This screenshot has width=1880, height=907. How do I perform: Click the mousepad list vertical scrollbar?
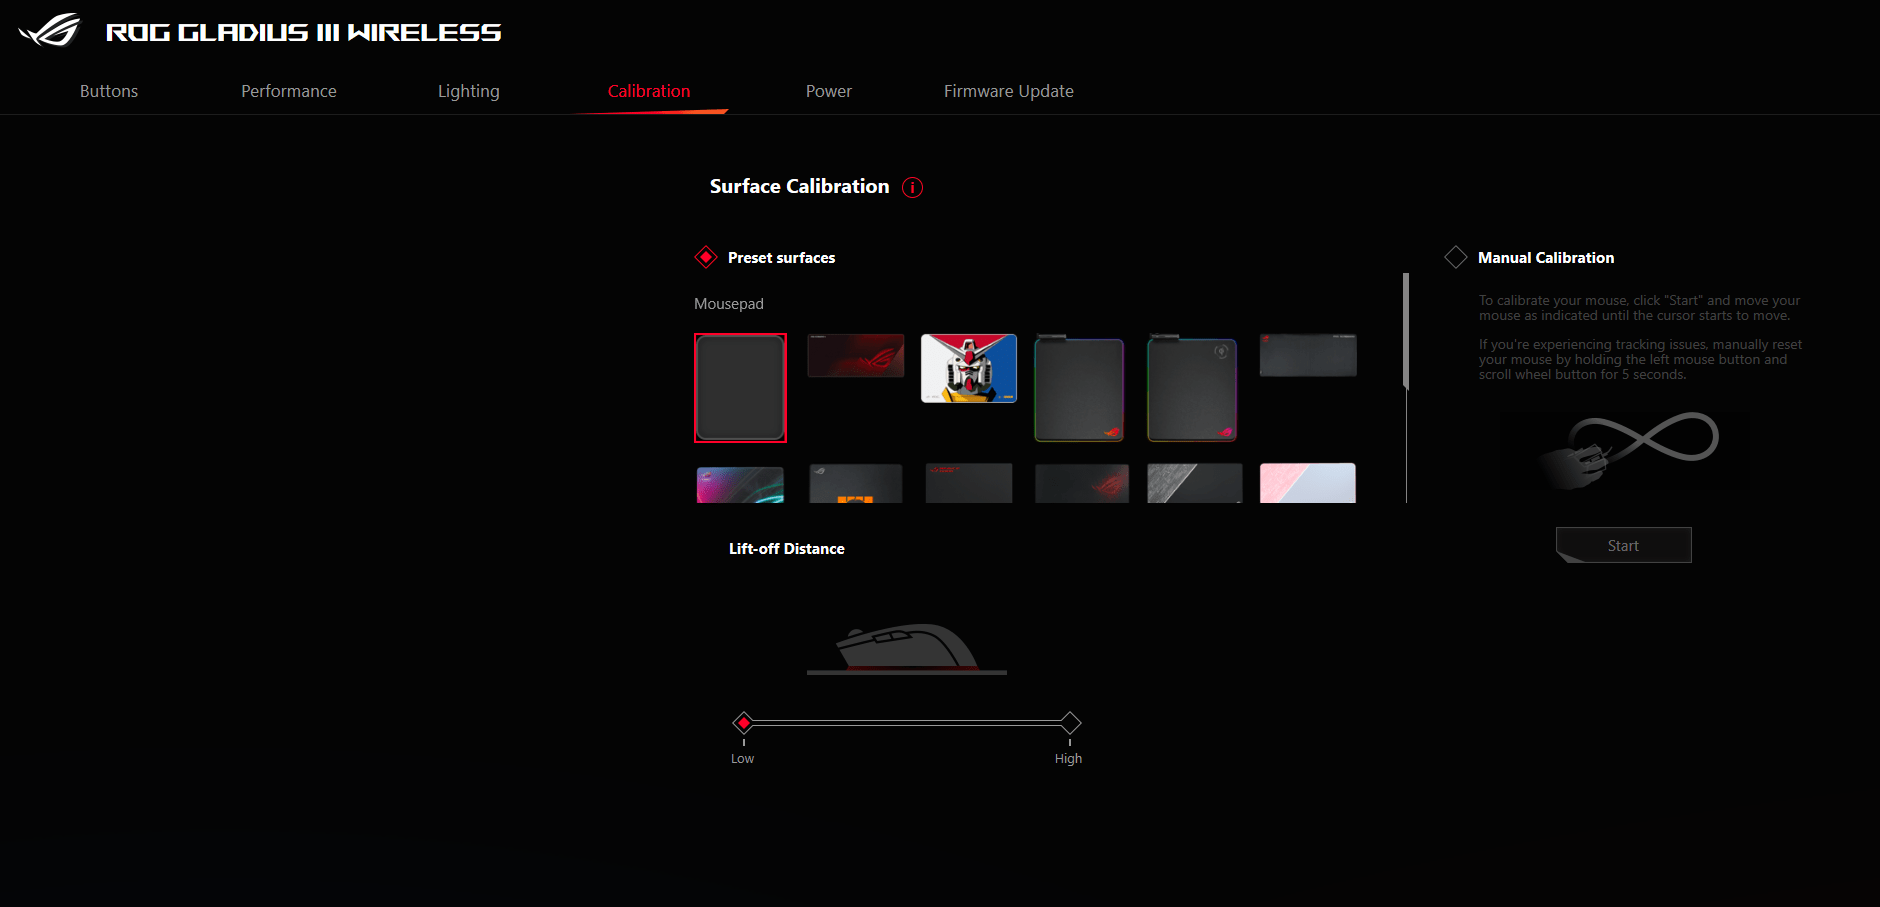(1406, 330)
